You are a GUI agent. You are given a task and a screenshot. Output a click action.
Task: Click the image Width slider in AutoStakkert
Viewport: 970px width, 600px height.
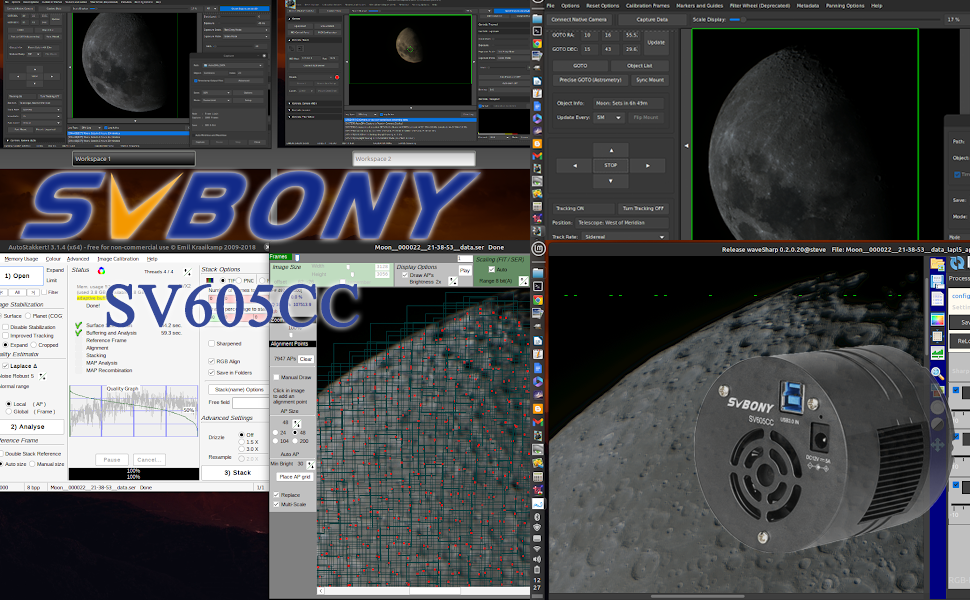click(x=350, y=267)
